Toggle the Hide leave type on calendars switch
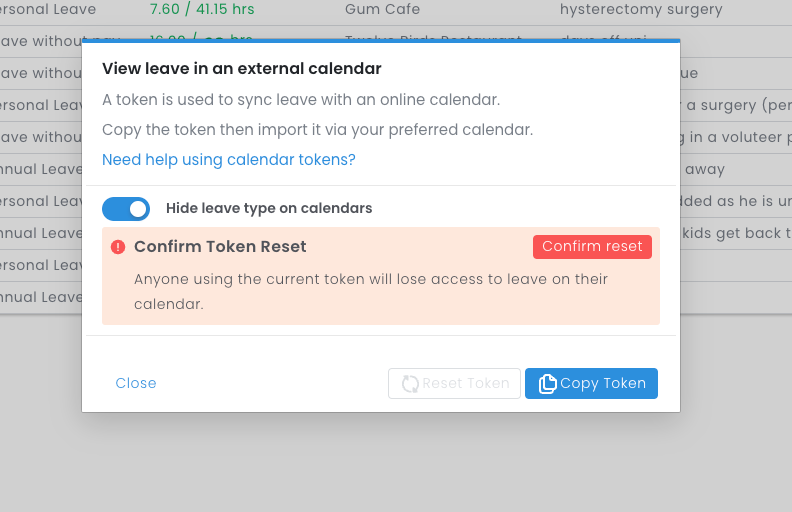Viewport: 792px width, 512px height. coord(126,208)
